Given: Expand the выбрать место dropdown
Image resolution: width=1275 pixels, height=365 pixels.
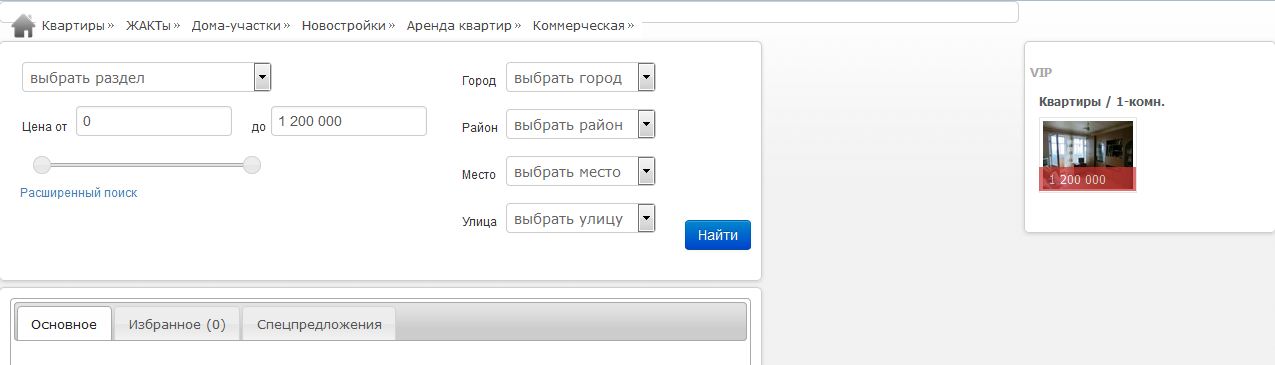Looking at the screenshot, I should tap(581, 171).
